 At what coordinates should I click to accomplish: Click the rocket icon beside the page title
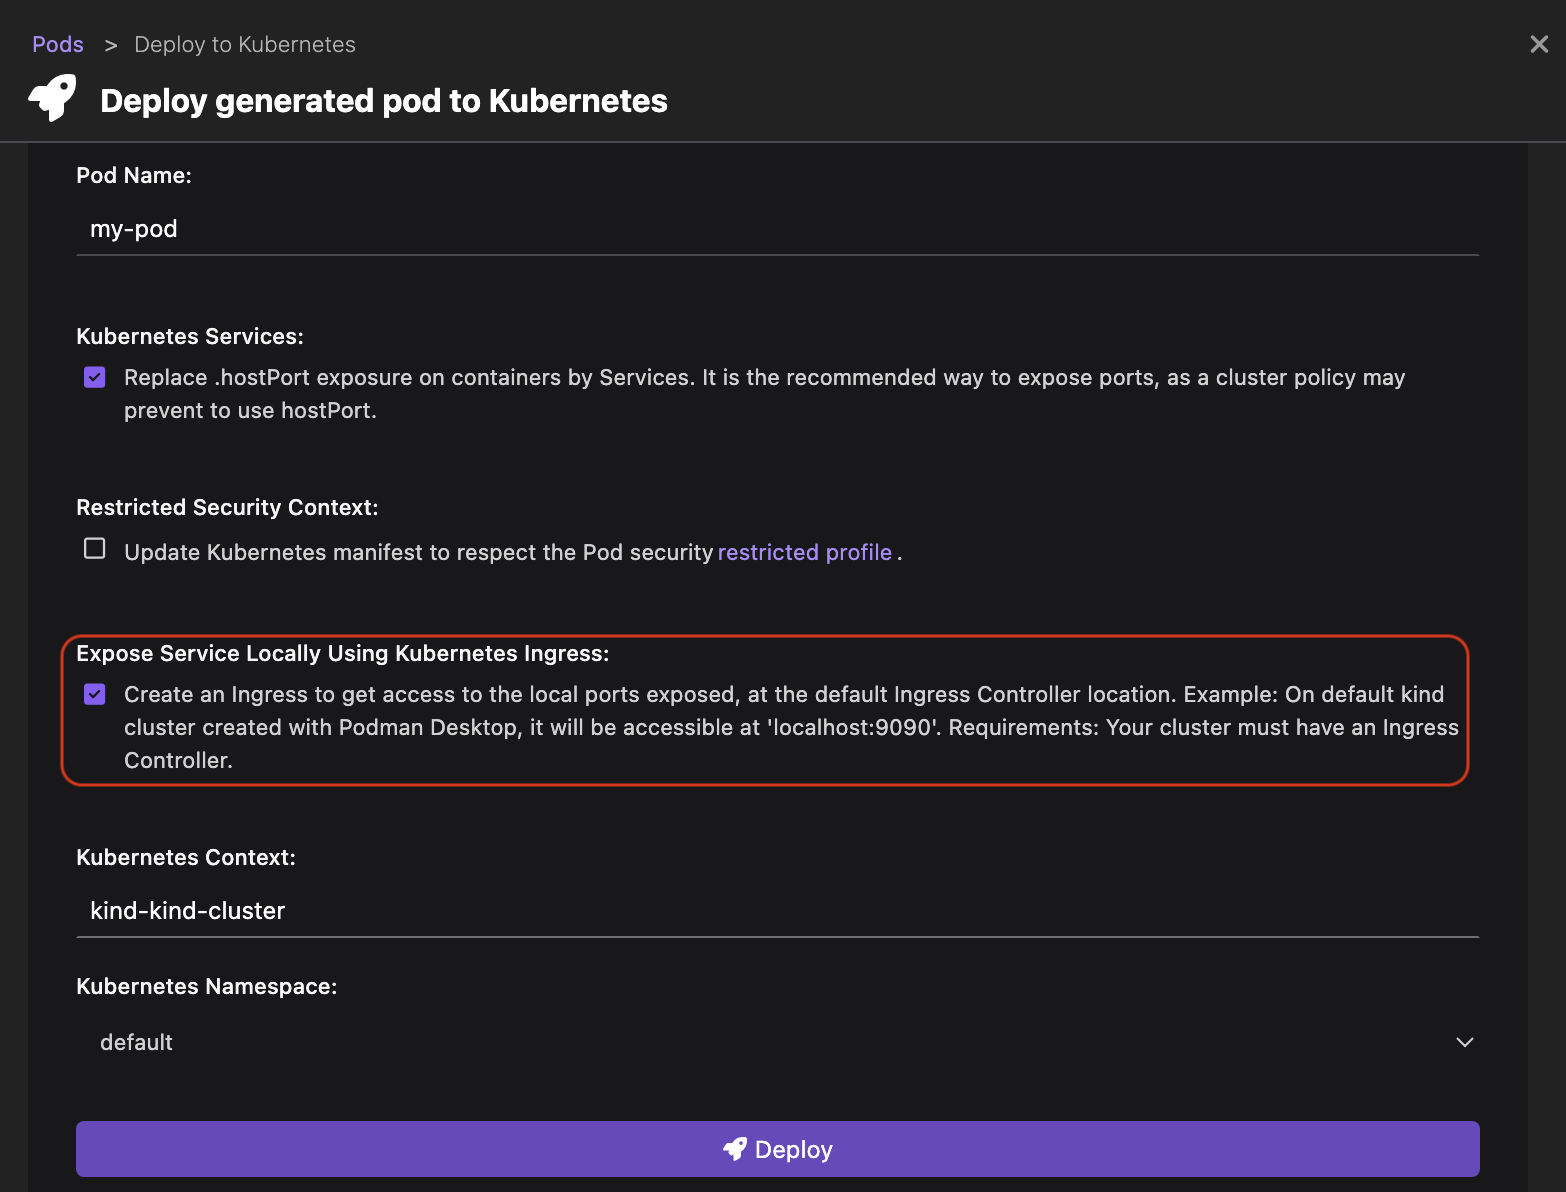(x=52, y=98)
